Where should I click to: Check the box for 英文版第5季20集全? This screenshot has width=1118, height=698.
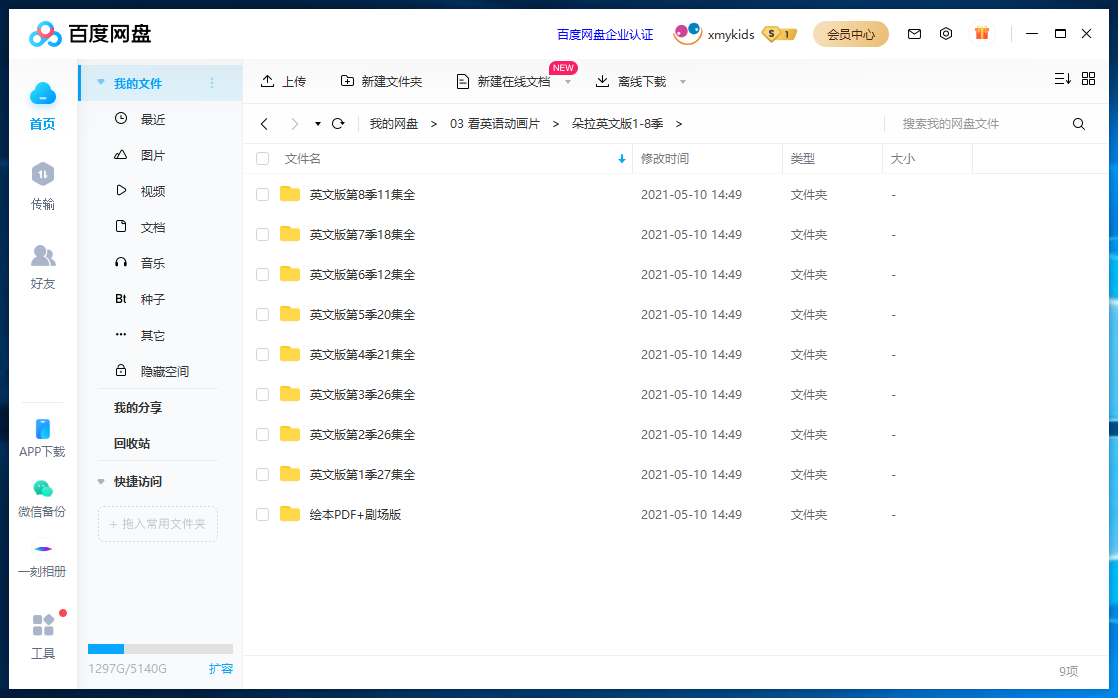pos(262,314)
